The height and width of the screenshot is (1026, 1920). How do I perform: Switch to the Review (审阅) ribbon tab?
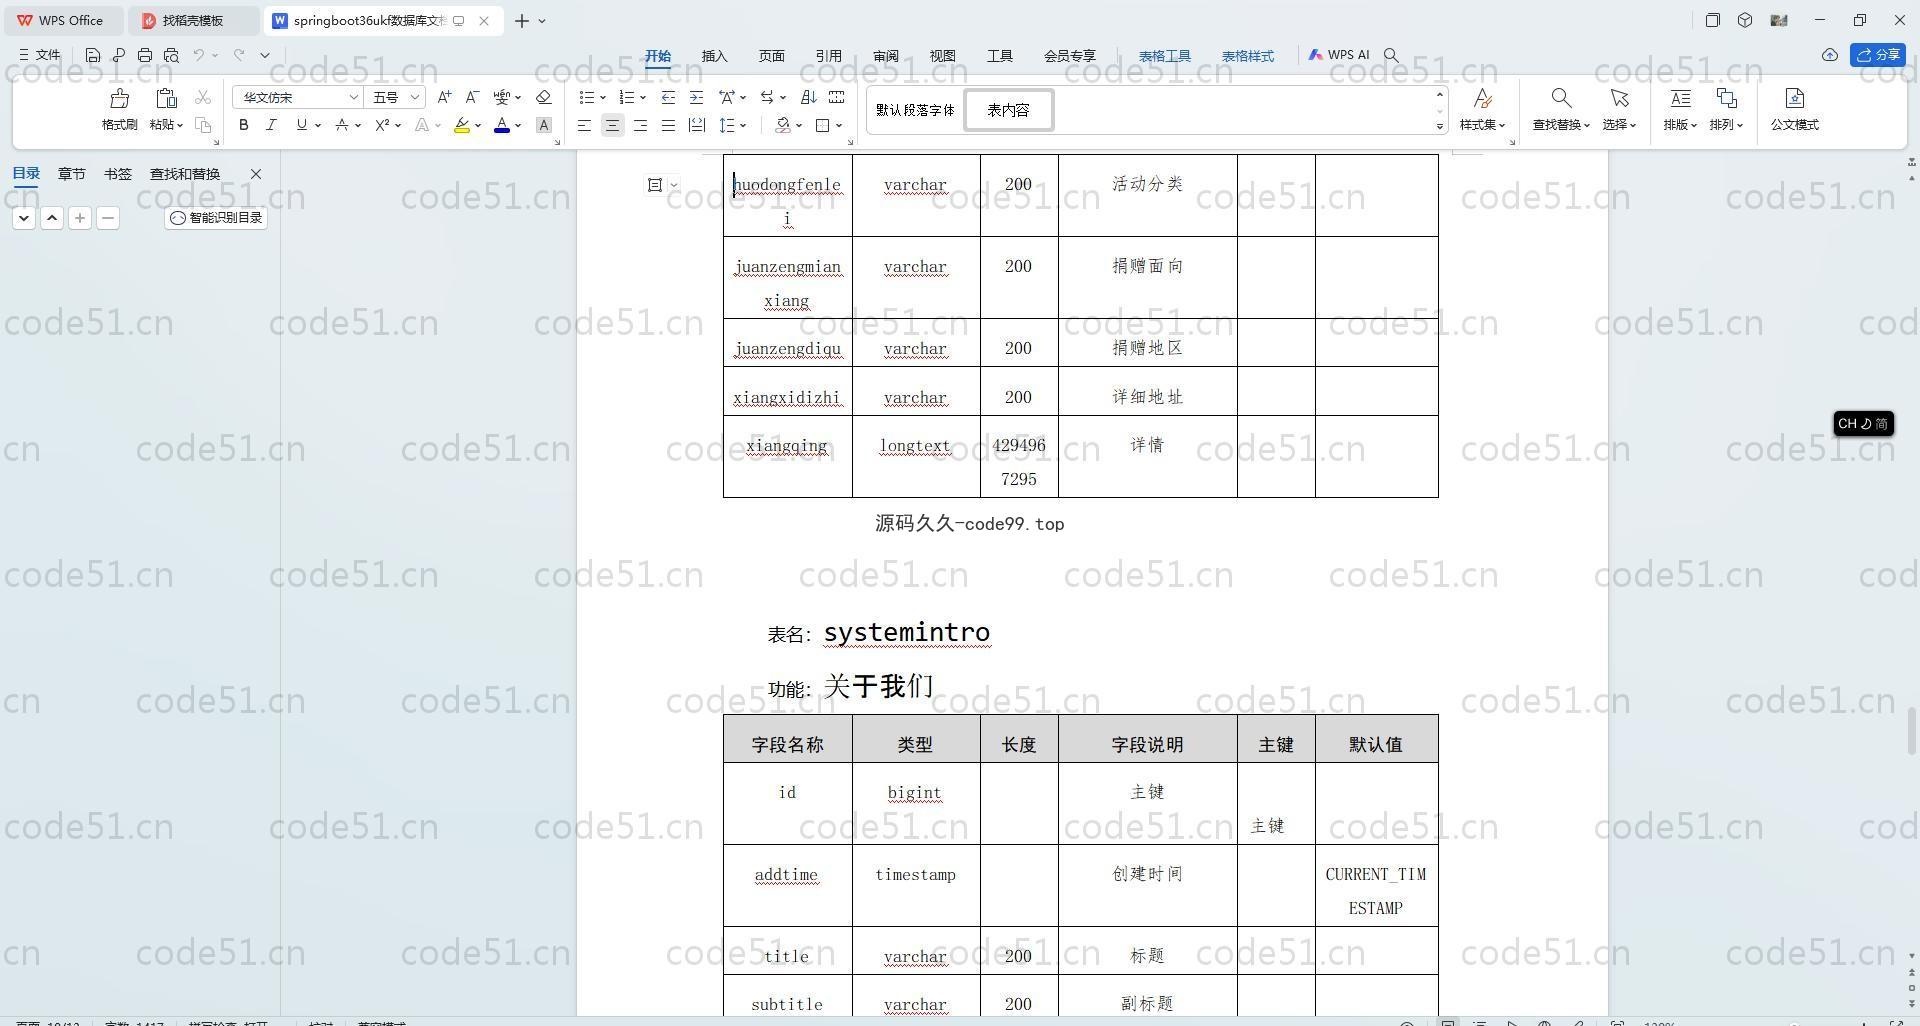click(x=885, y=56)
